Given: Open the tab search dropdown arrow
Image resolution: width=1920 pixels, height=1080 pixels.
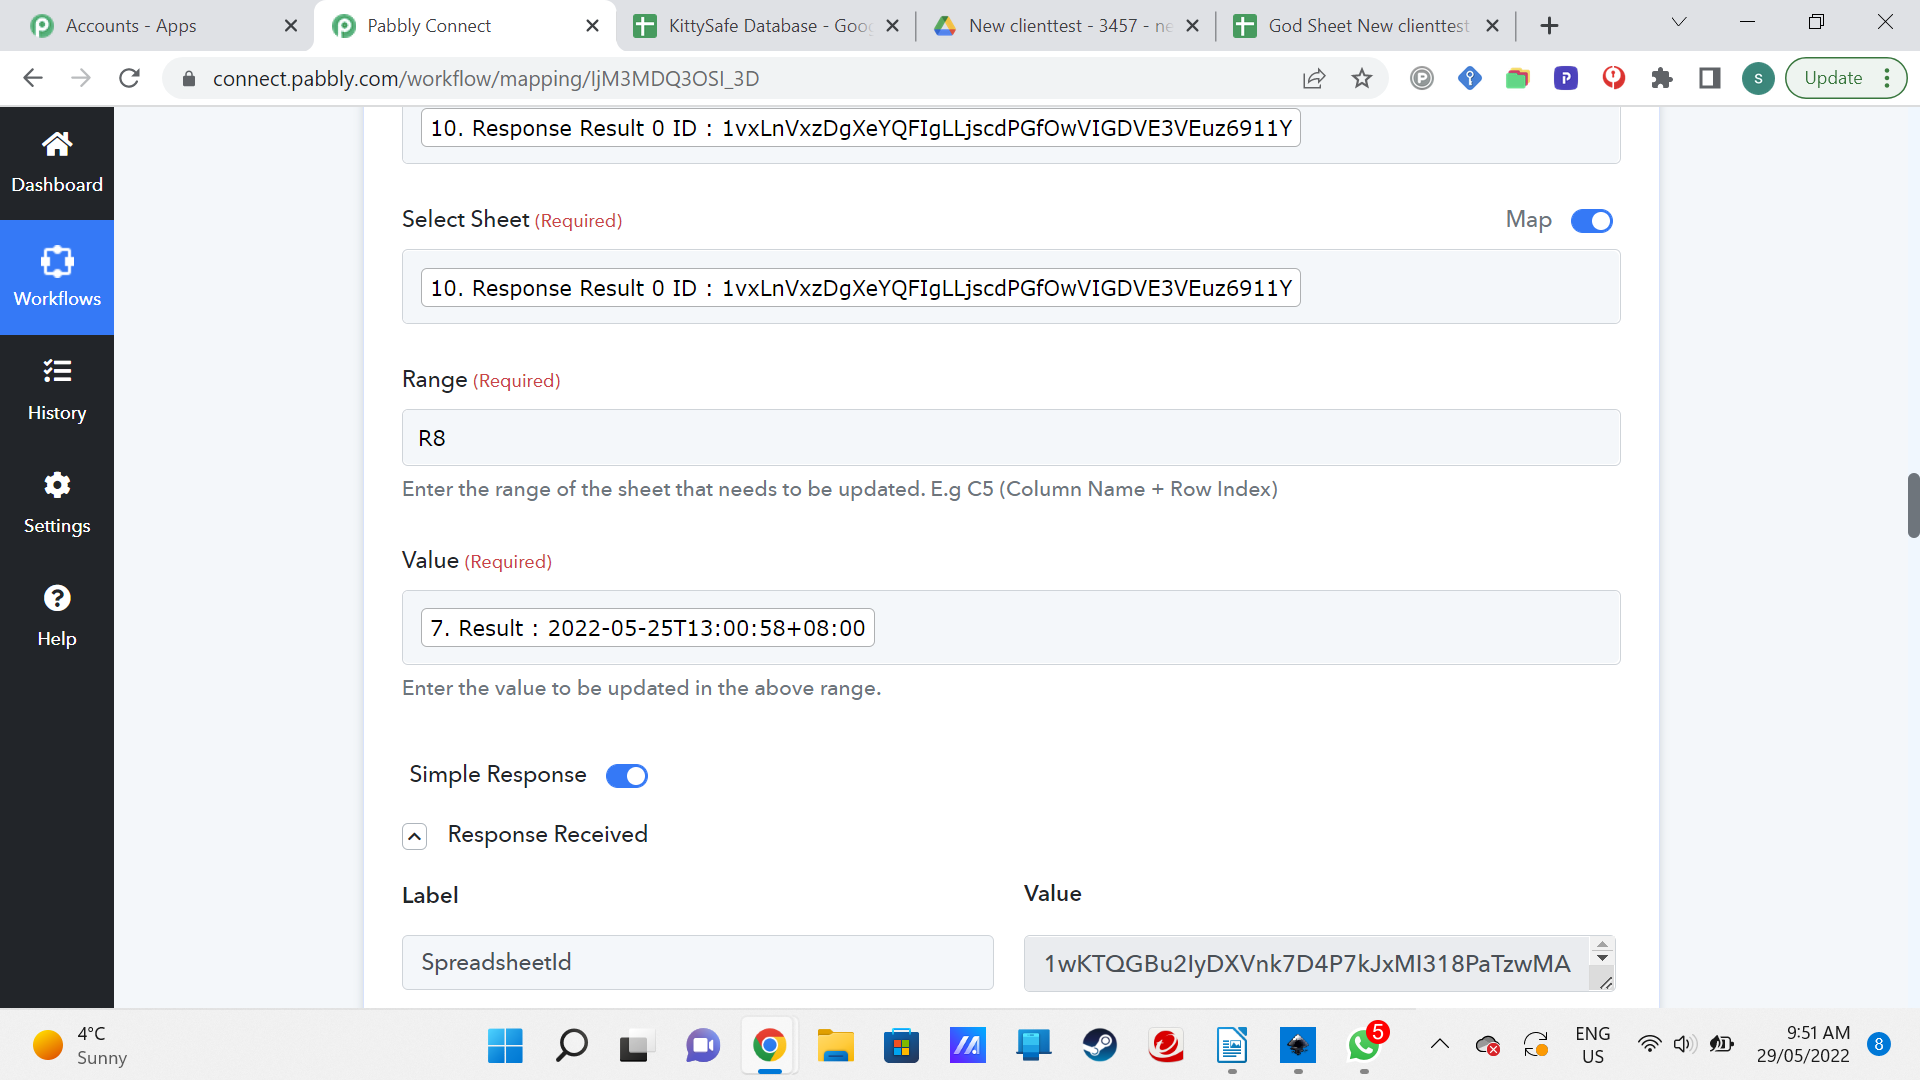Looking at the screenshot, I should (1679, 22).
